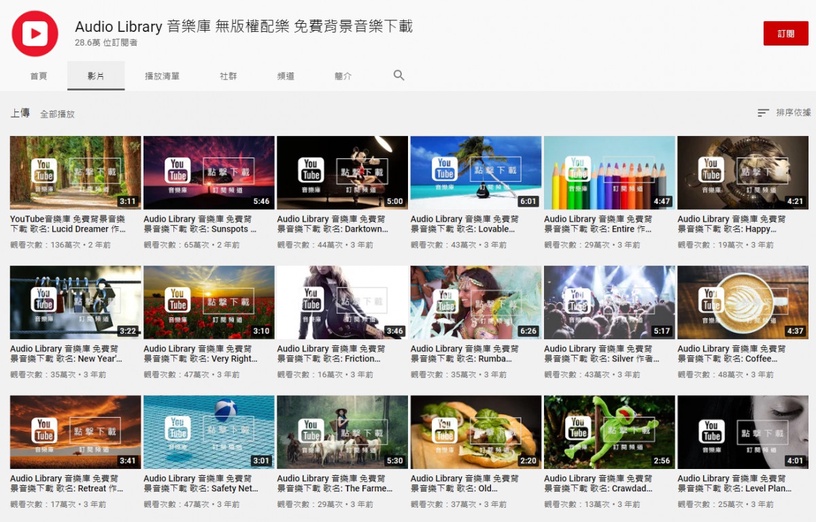This screenshot has width=816, height=522.
Task: Click title 歌名: Silver video link
Action: (602, 353)
